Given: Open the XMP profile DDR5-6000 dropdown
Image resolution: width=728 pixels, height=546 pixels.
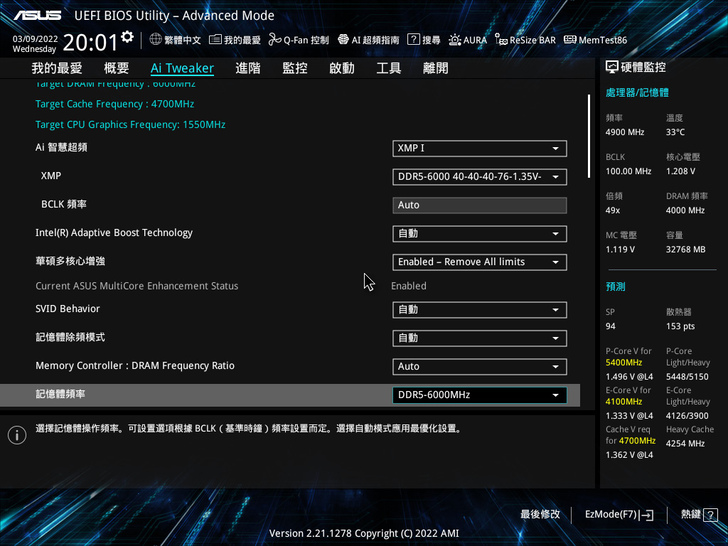Looking at the screenshot, I should coord(479,177).
